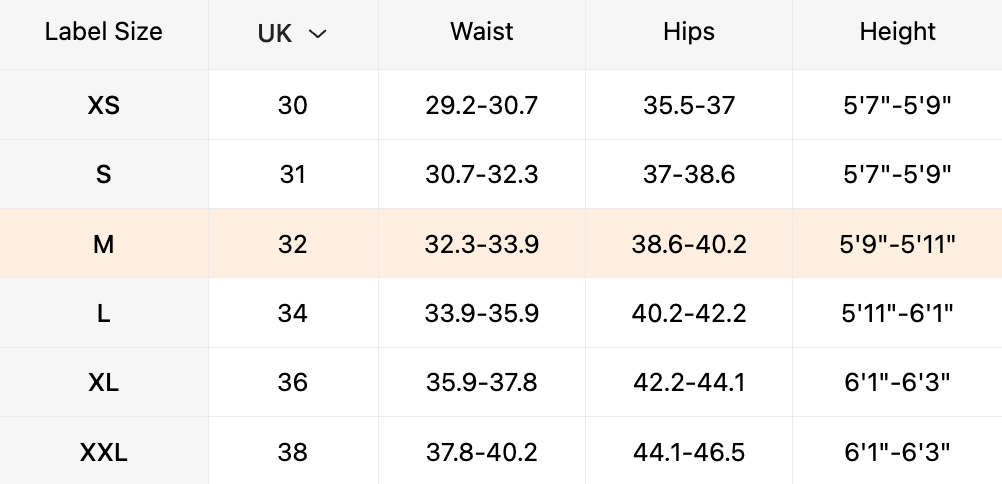Image resolution: width=1002 pixels, height=484 pixels.
Task: Select the XXL label size row
Action: (x=104, y=452)
